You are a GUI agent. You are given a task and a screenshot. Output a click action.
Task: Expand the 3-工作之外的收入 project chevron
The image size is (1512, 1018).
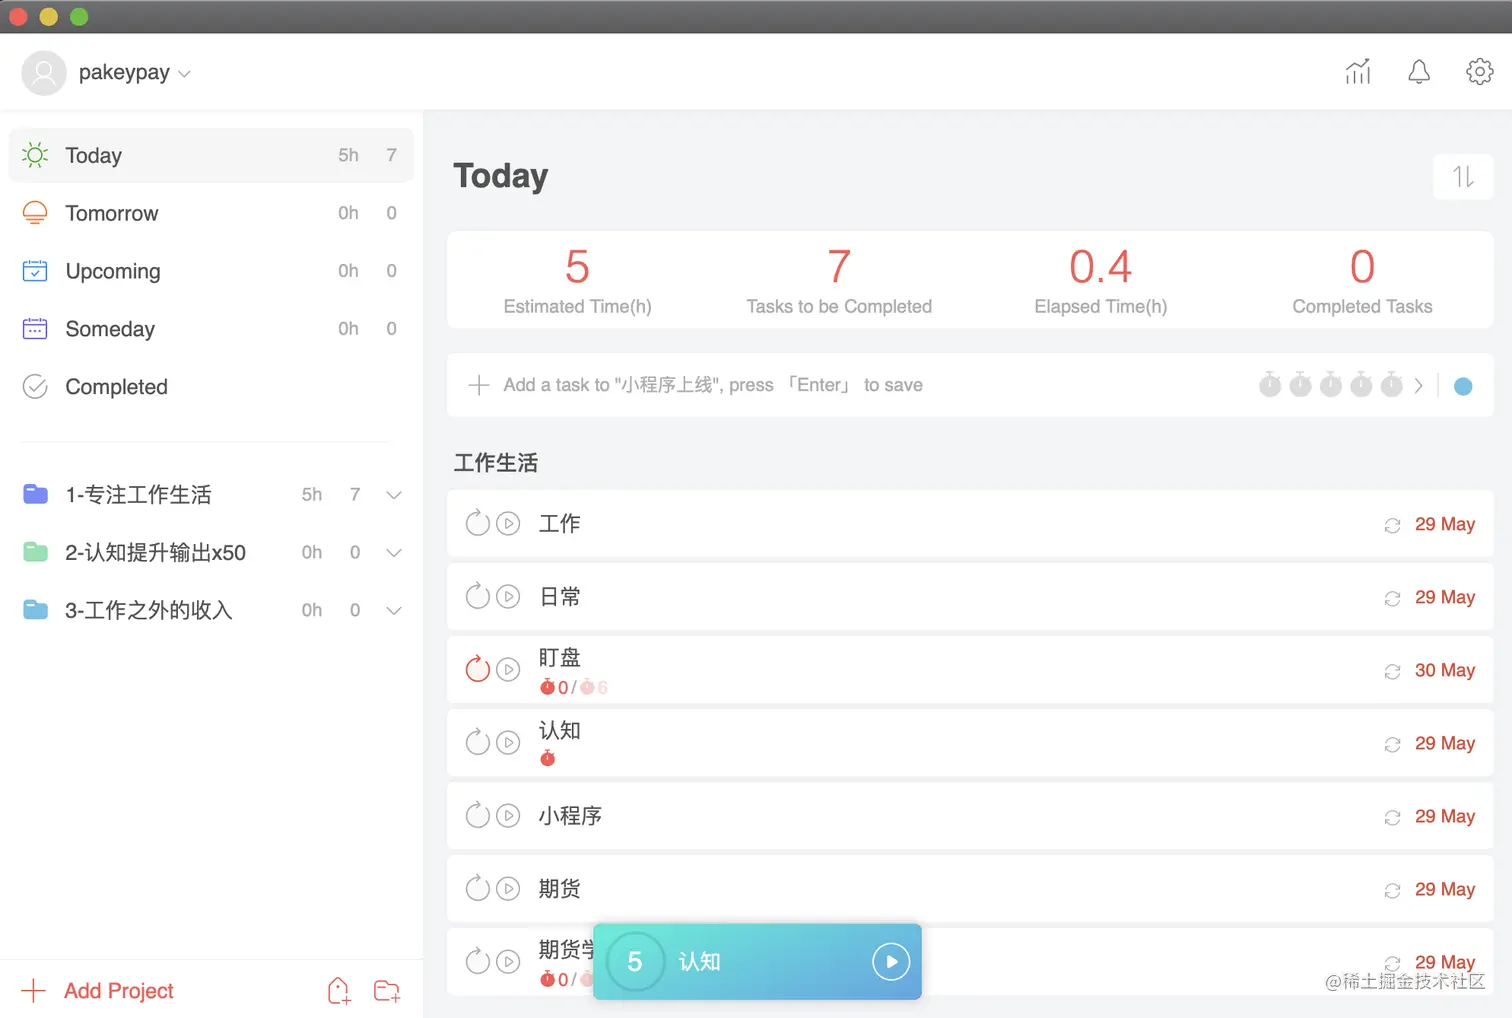394,611
